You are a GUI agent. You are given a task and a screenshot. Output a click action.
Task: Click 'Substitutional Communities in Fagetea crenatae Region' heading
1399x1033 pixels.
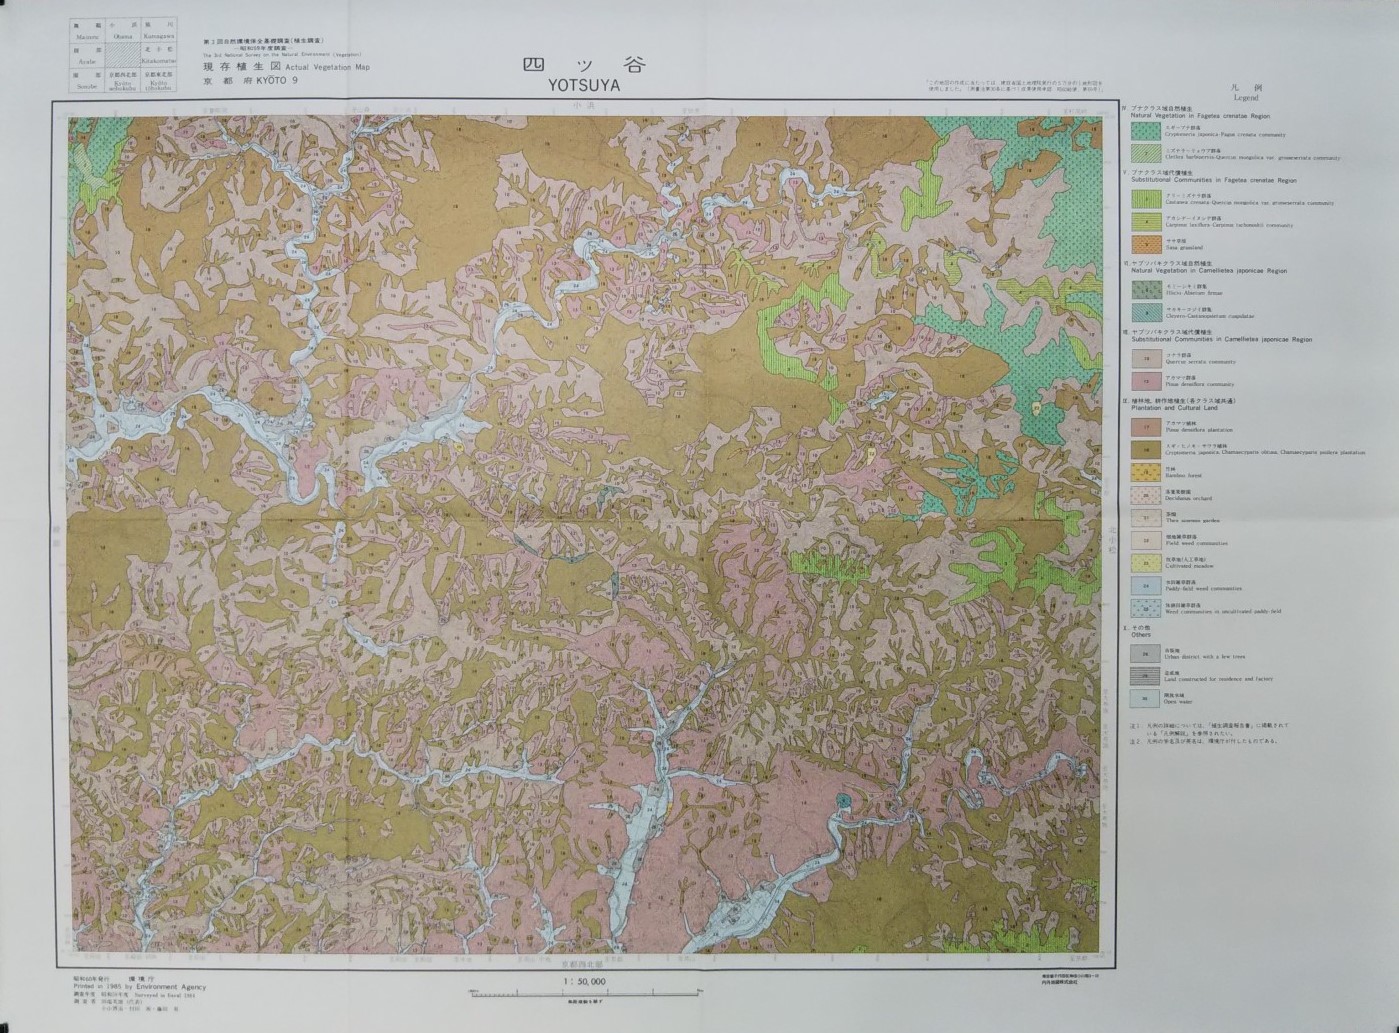pos(1214,180)
